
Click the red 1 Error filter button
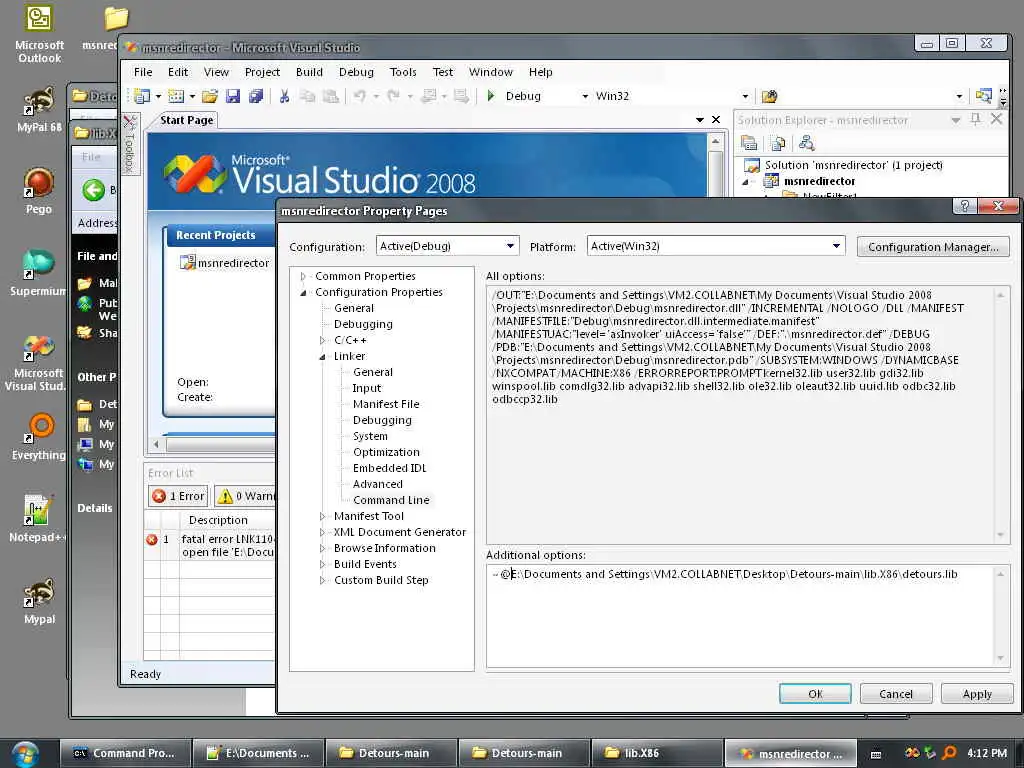[x=178, y=496]
